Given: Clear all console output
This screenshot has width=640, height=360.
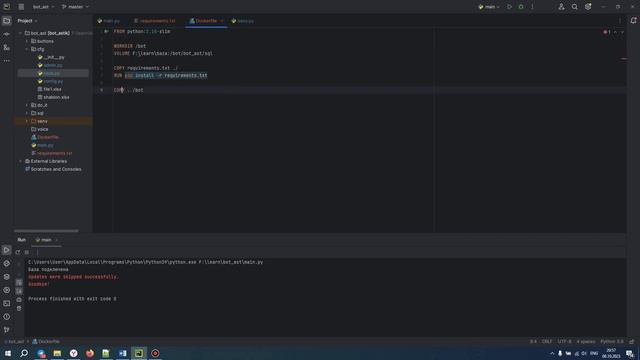Looking at the screenshot, I should coord(19,309).
